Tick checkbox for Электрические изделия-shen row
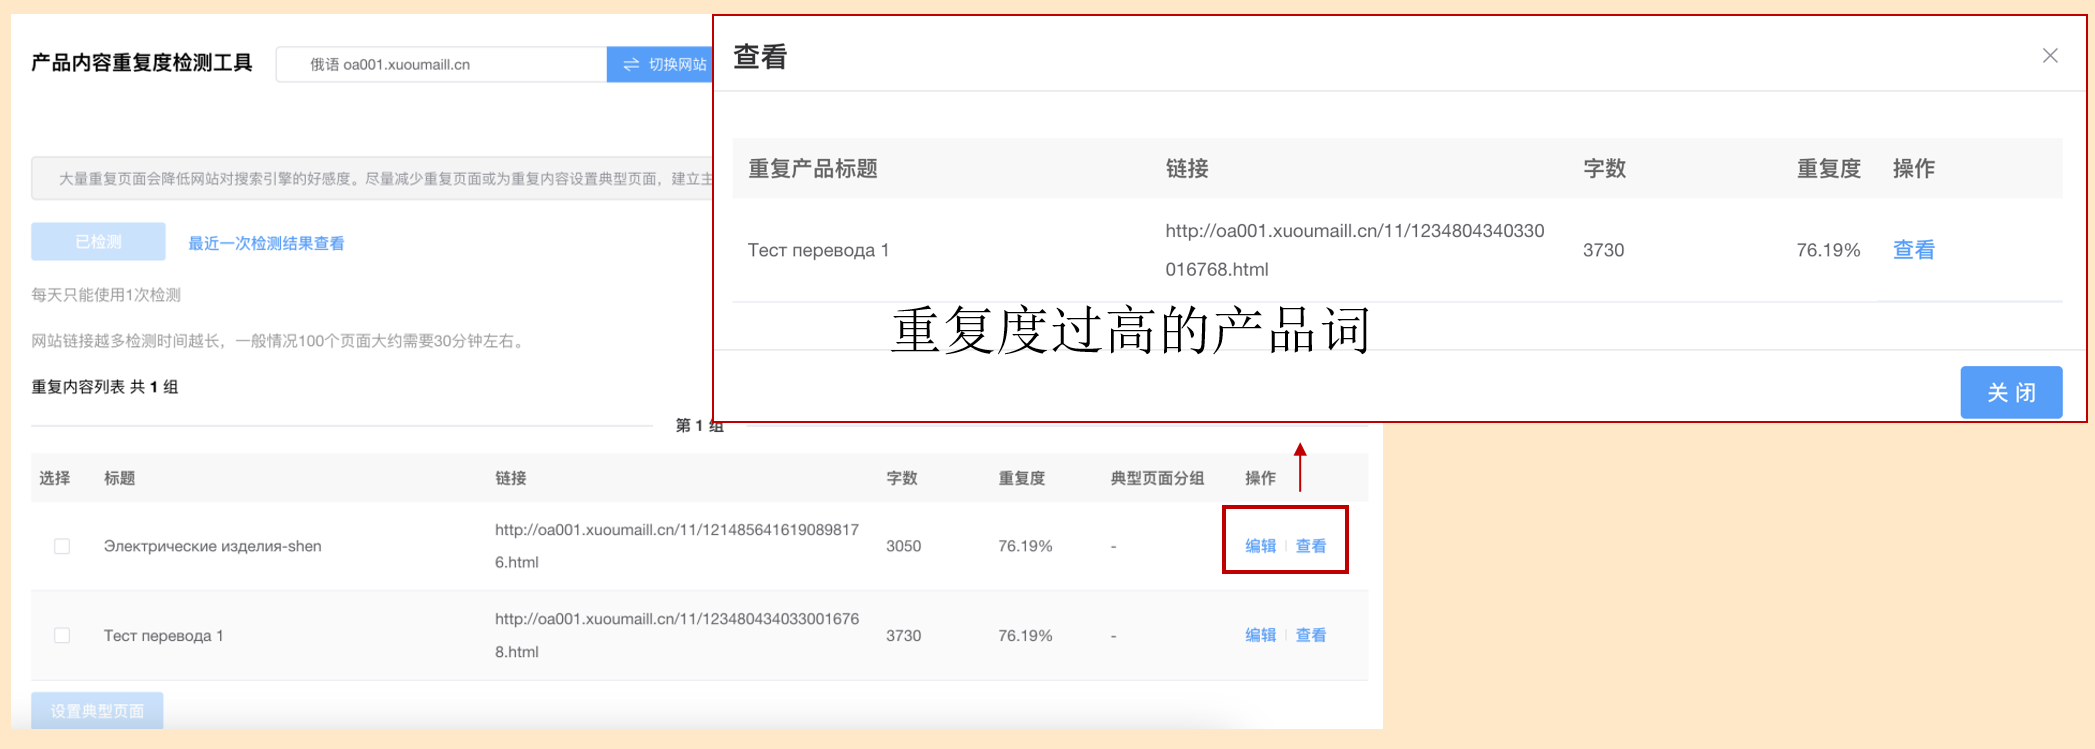Viewport: 2095px width, 749px height. [x=62, y=546]
